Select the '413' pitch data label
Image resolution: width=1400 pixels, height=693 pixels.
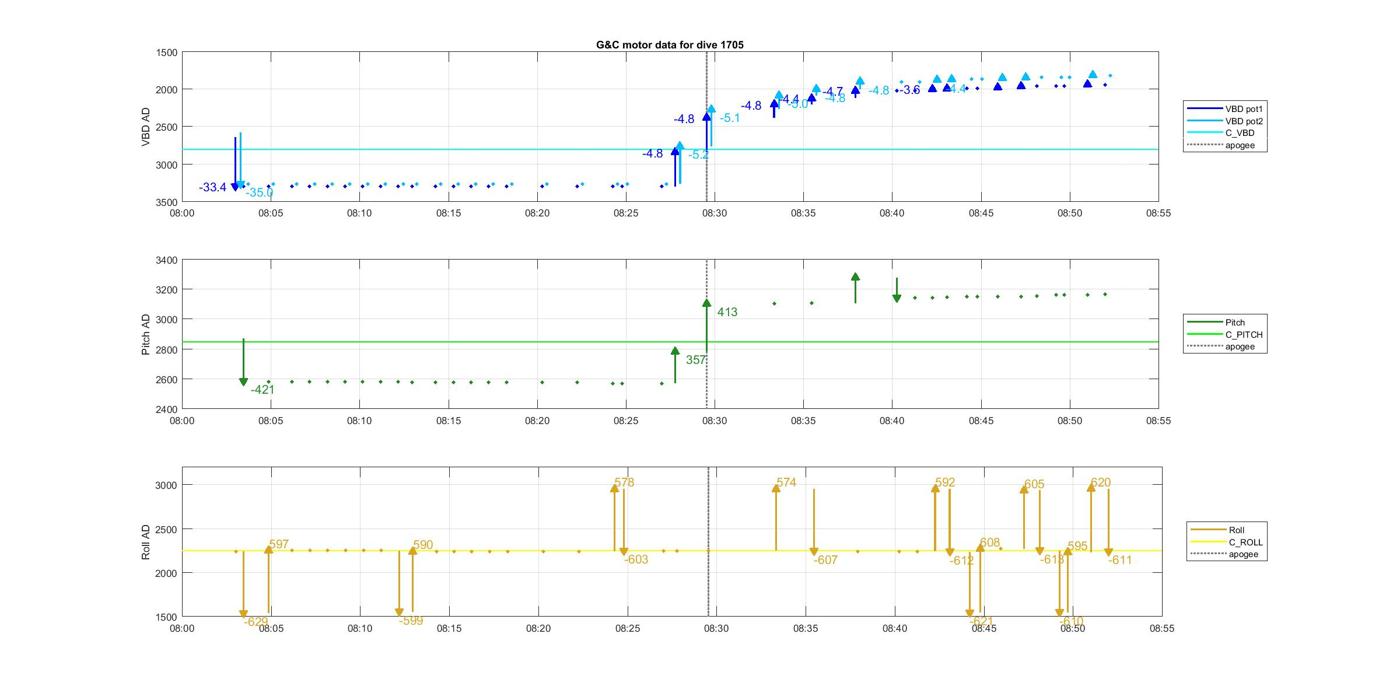tap(727, 313)
